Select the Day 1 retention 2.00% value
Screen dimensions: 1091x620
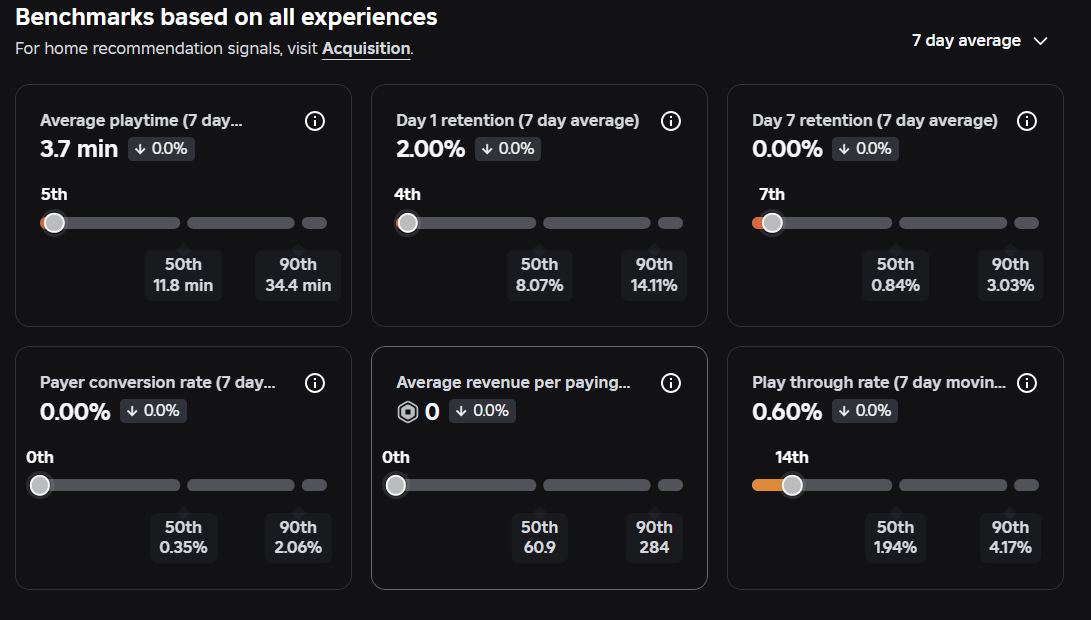pyautogui.click(x=431, y=149)
